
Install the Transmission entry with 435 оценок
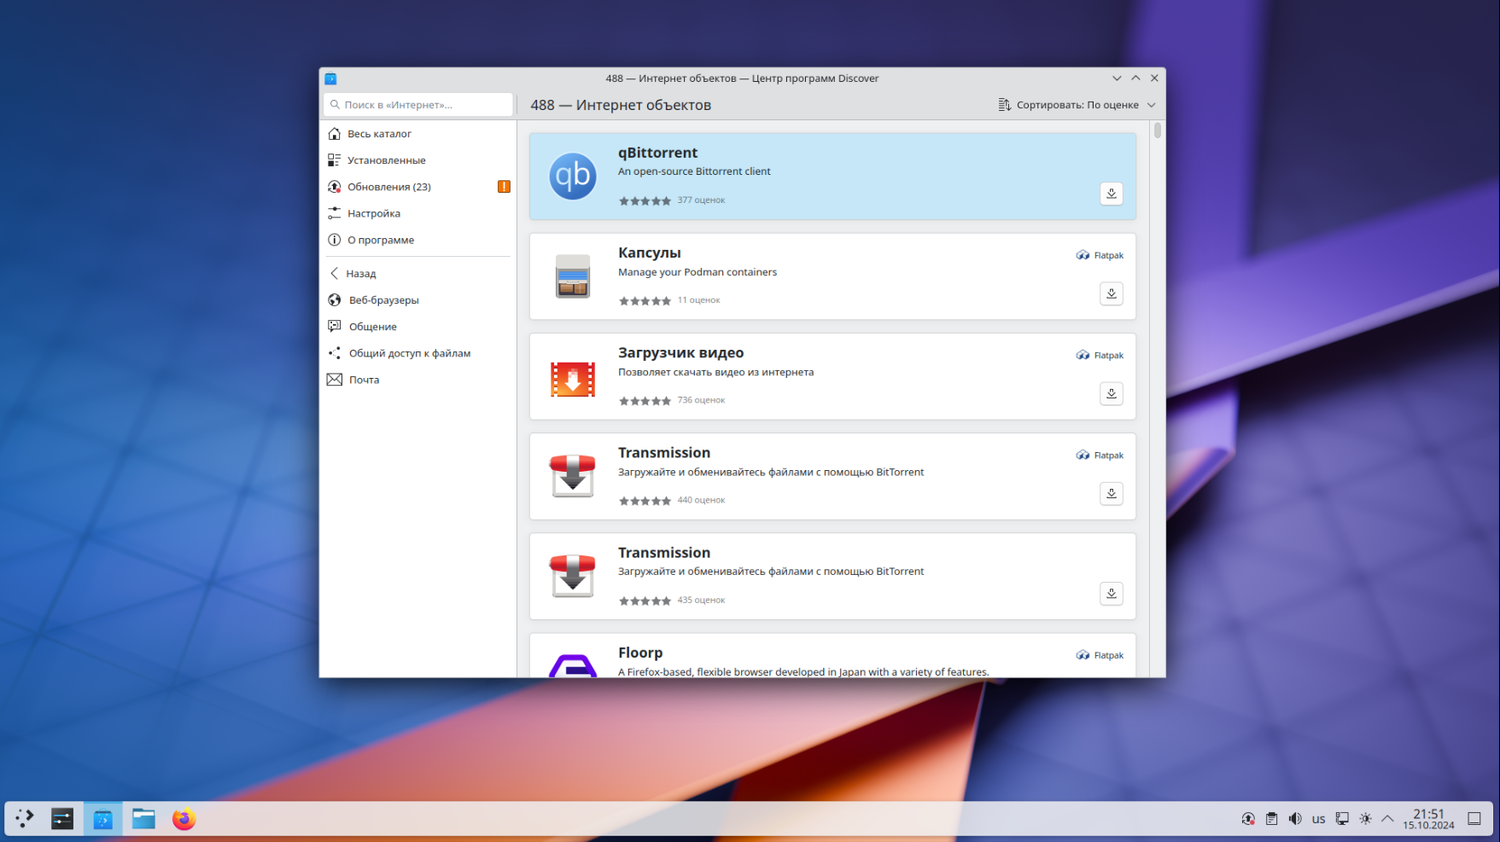(x=1111, y=594)
